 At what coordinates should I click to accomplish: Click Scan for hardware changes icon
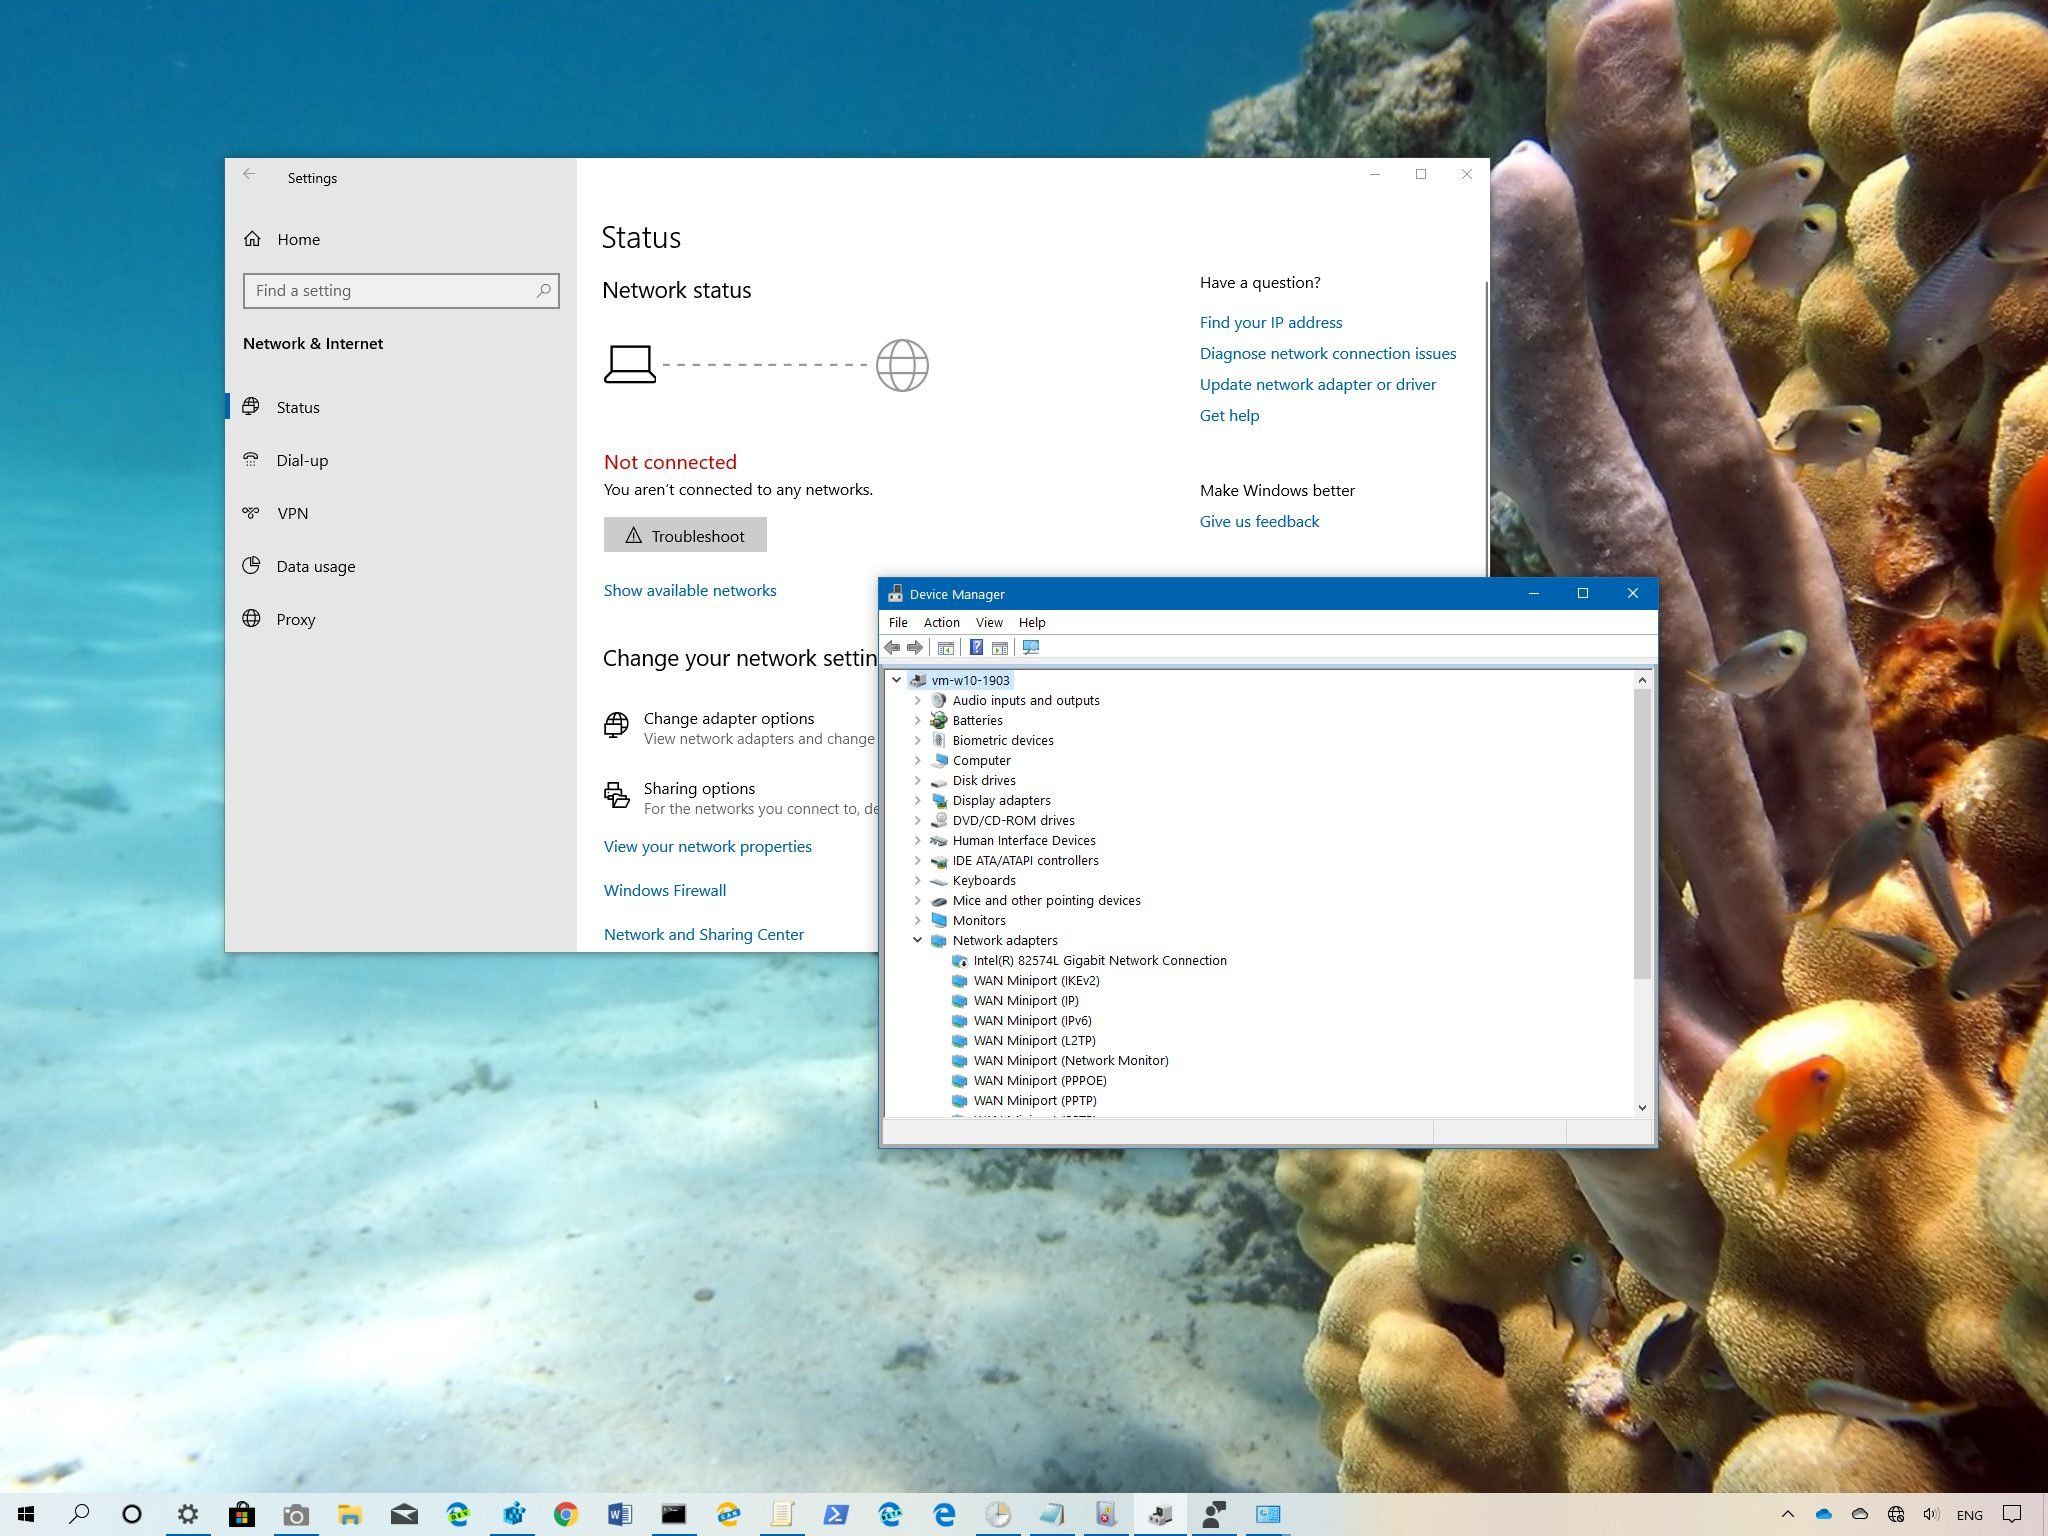coord(1031,648)
